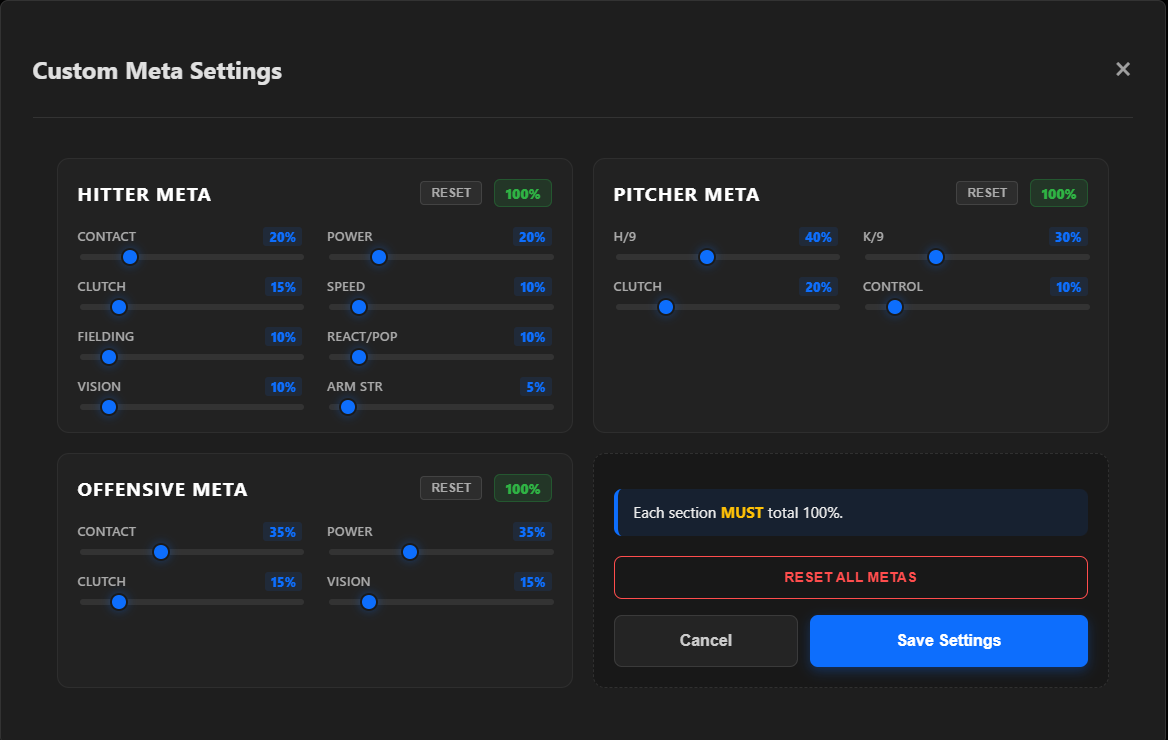Click the Offensive Meta Vision slider handle
This screenshot has height=740, width=1168.
tap(369, 602)
